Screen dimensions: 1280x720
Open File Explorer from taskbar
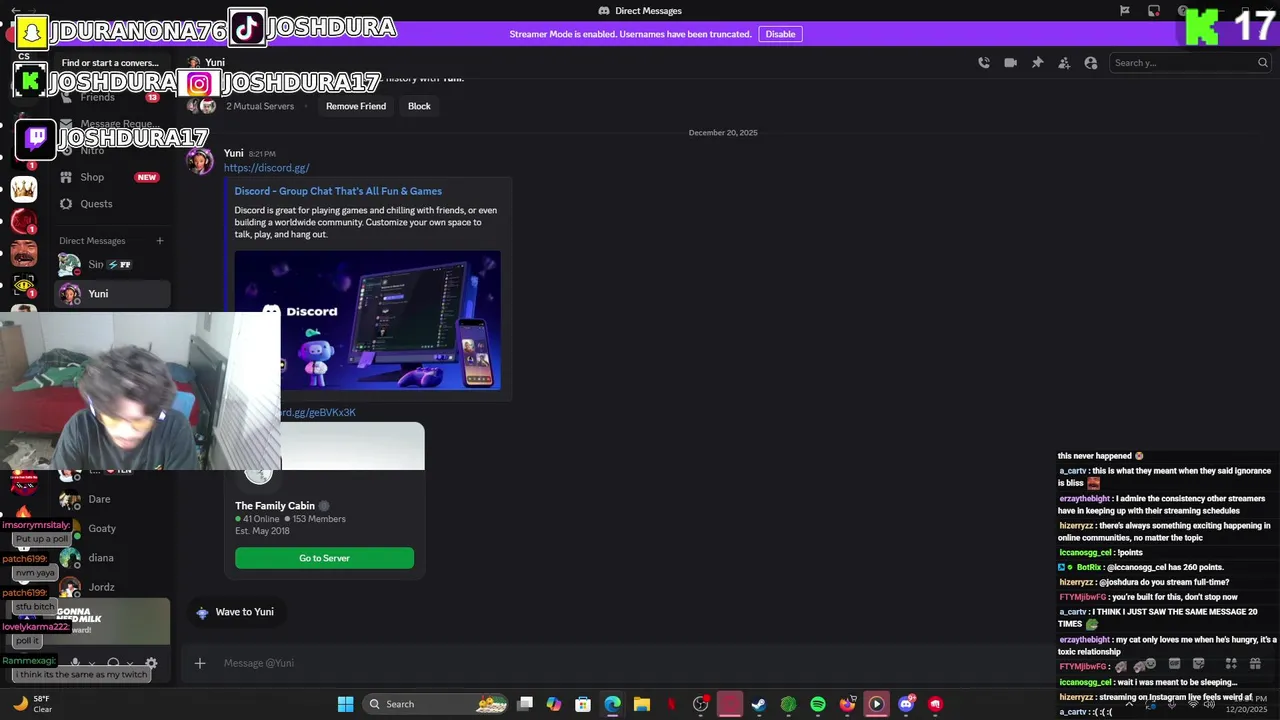point(642,704)
